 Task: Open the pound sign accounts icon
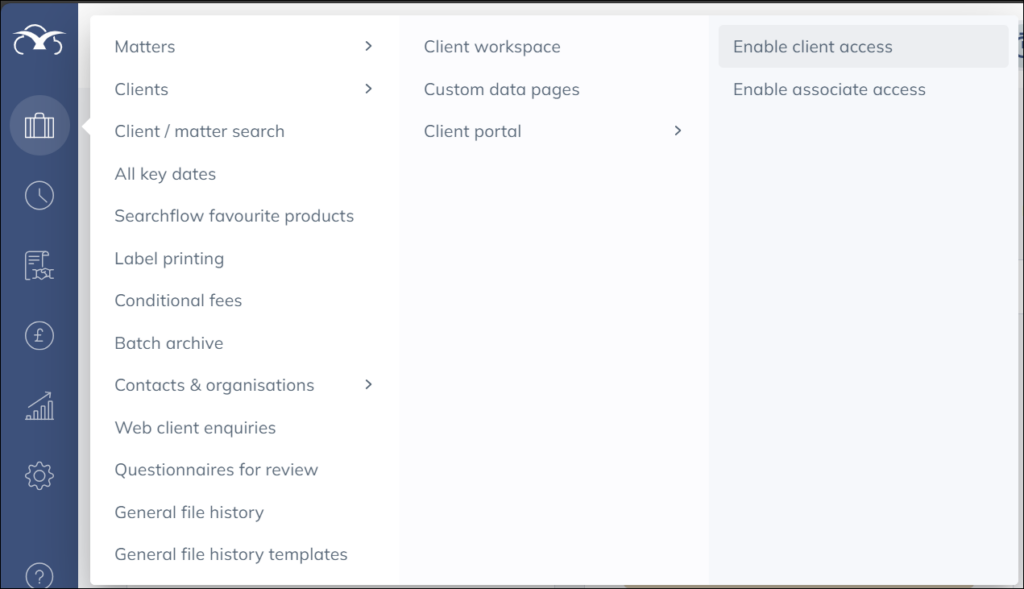tap(39, 336)
